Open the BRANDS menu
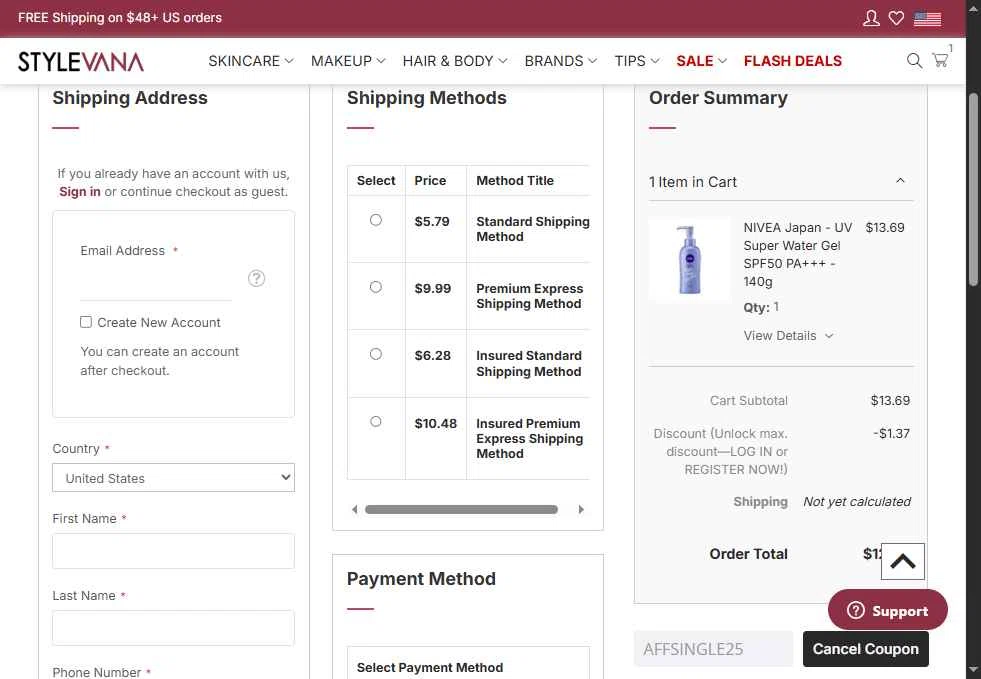 561,61
